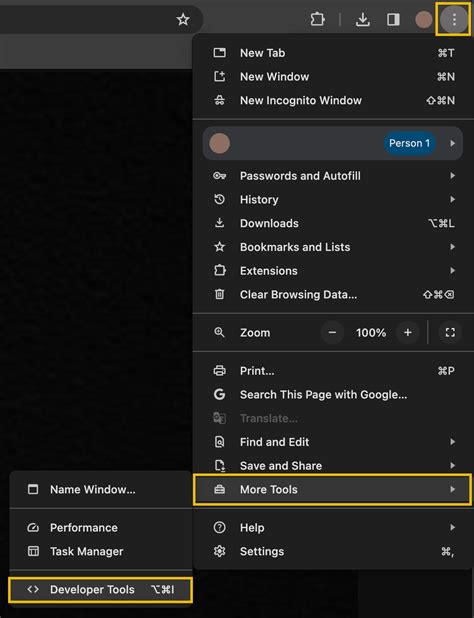474x618 pixels.
Task: Click the zoom out minus button
Action: [332, 332]
